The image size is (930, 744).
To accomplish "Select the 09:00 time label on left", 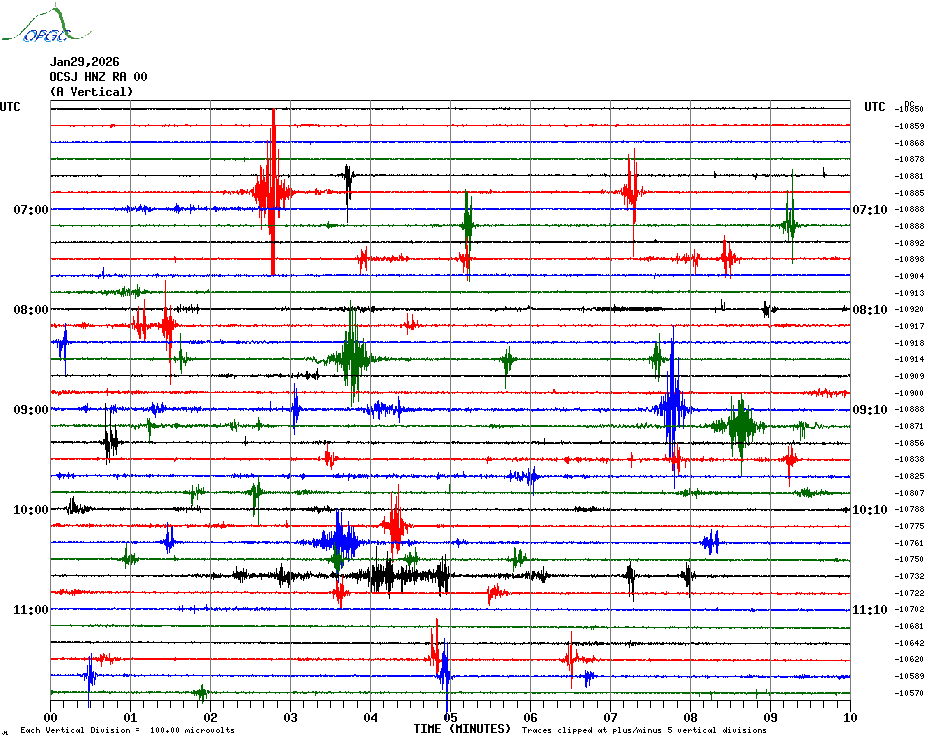I will pyautogui.click(x=31, y=410).
